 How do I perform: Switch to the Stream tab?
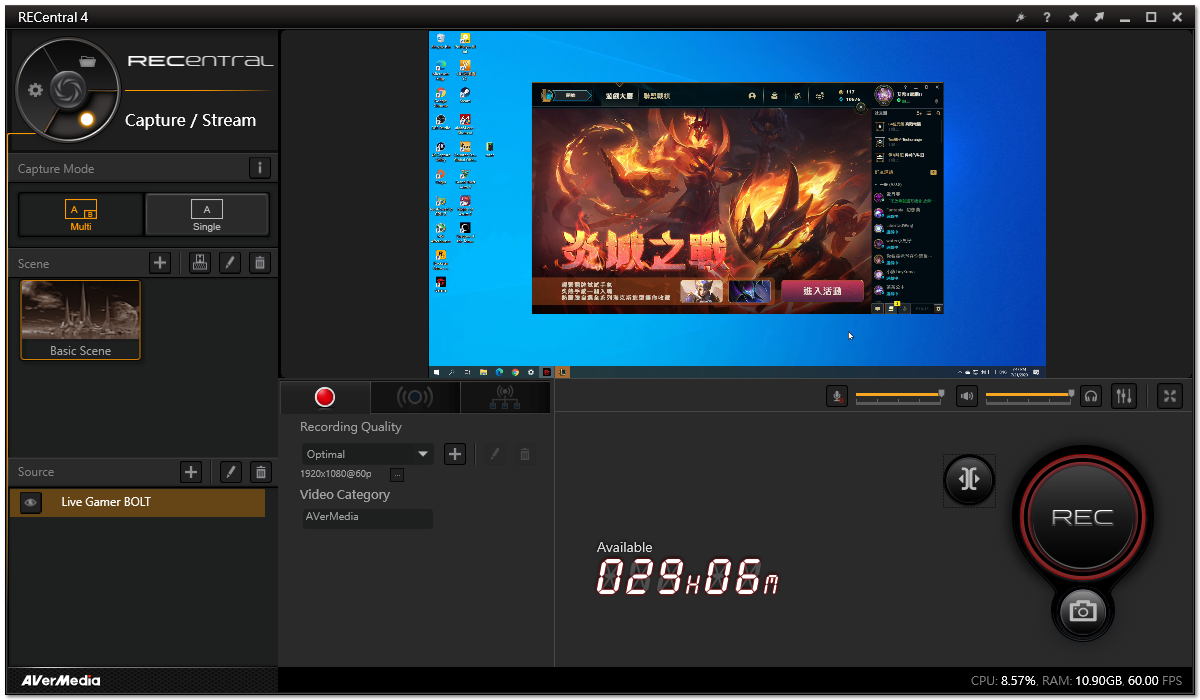(x=415, y=397)
